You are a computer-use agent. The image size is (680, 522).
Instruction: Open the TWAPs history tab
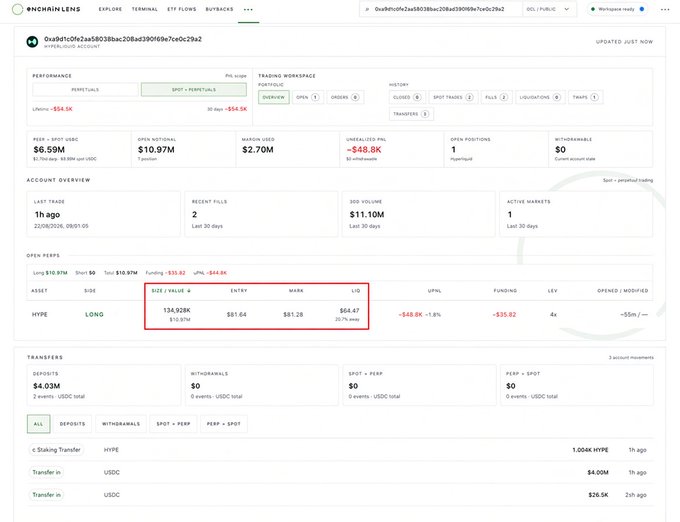click(585, 97)
